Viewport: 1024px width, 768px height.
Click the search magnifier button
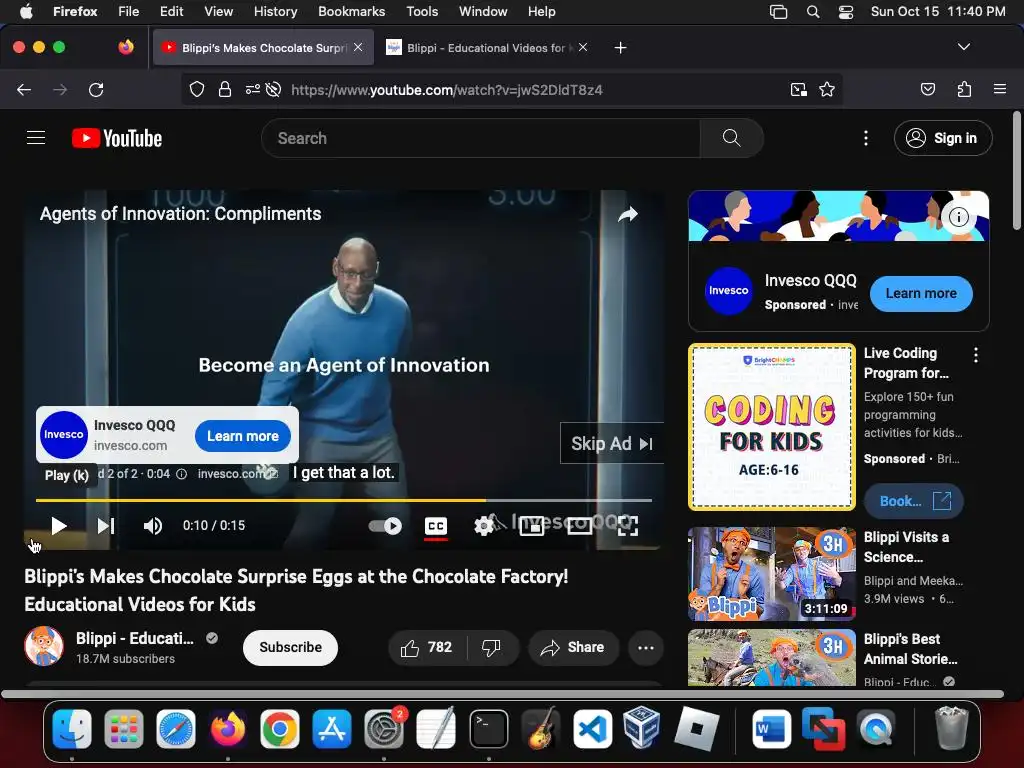731,138
